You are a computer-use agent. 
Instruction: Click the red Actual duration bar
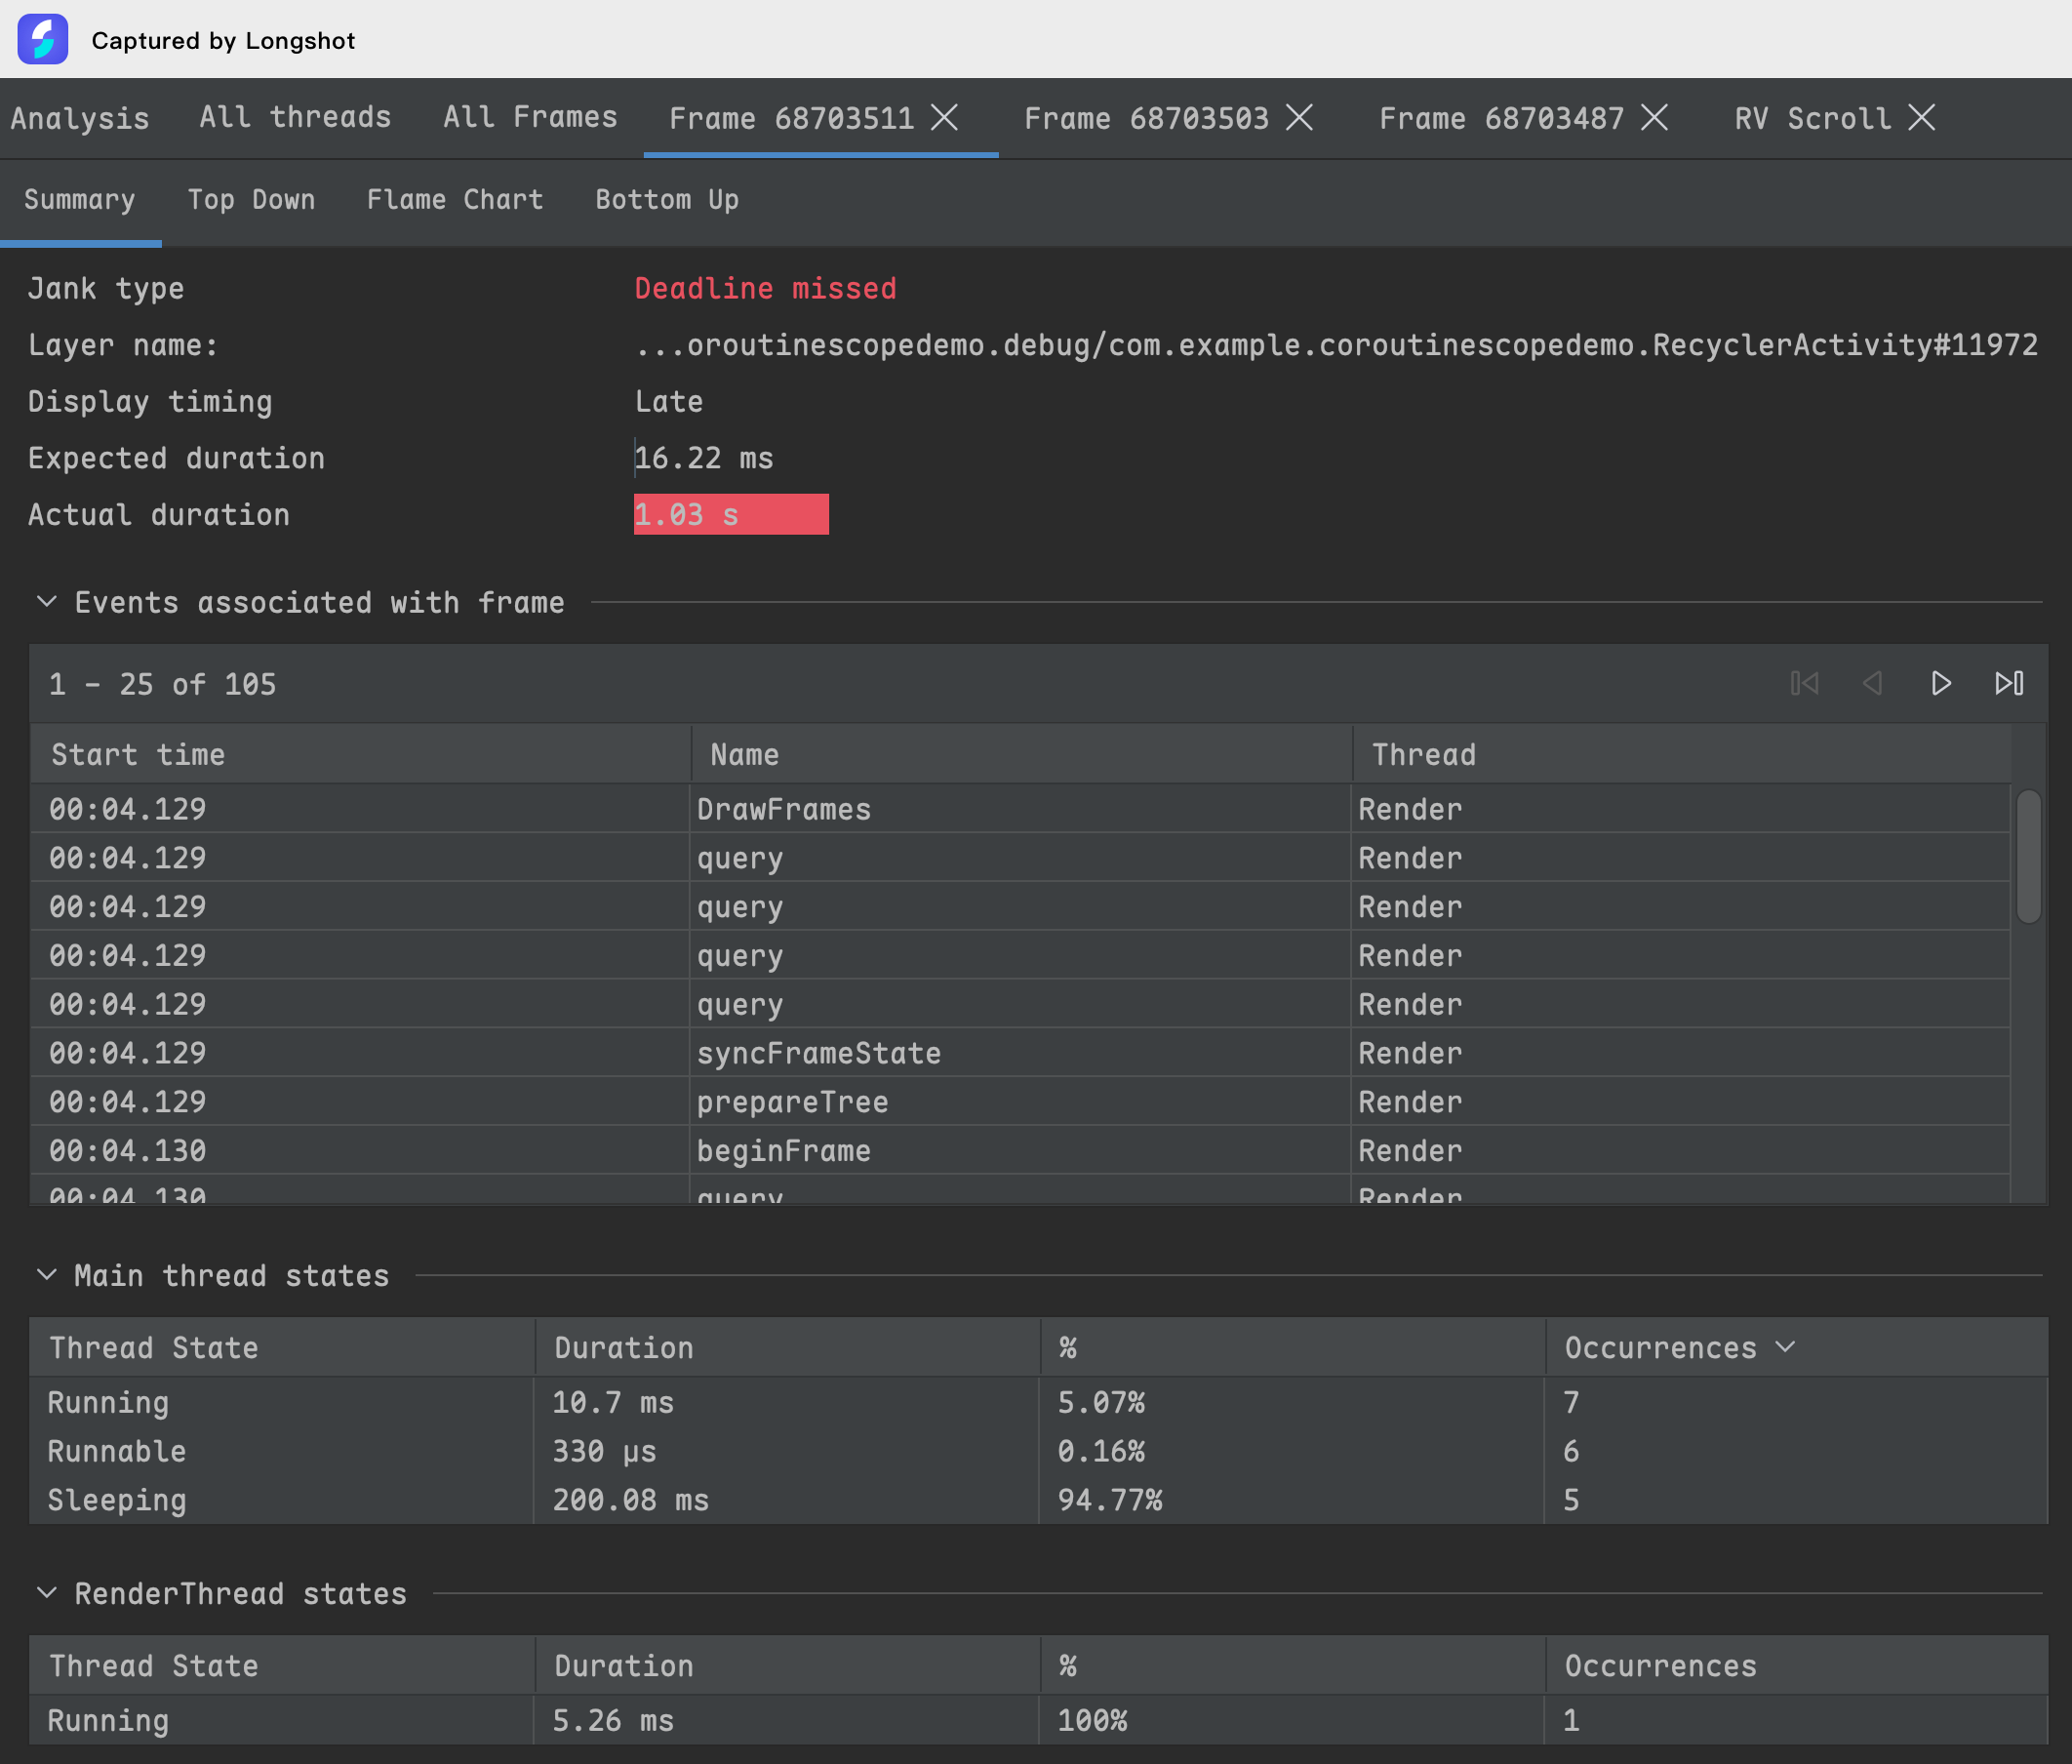click(x=731, y=515)
